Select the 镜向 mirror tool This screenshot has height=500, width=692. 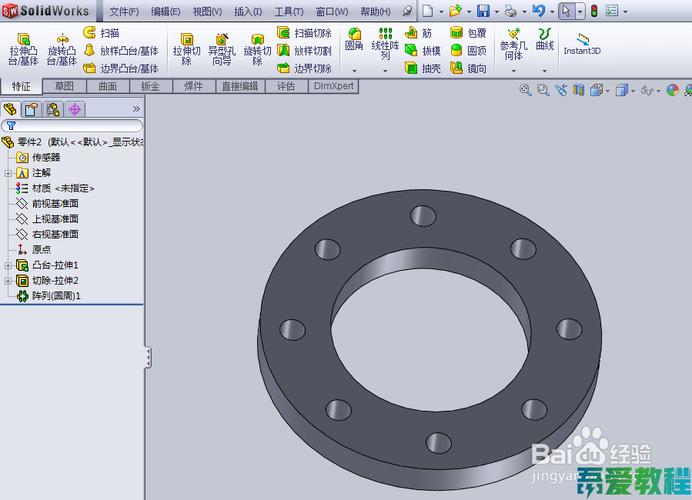pyautogui.click(x=468, y=68)
